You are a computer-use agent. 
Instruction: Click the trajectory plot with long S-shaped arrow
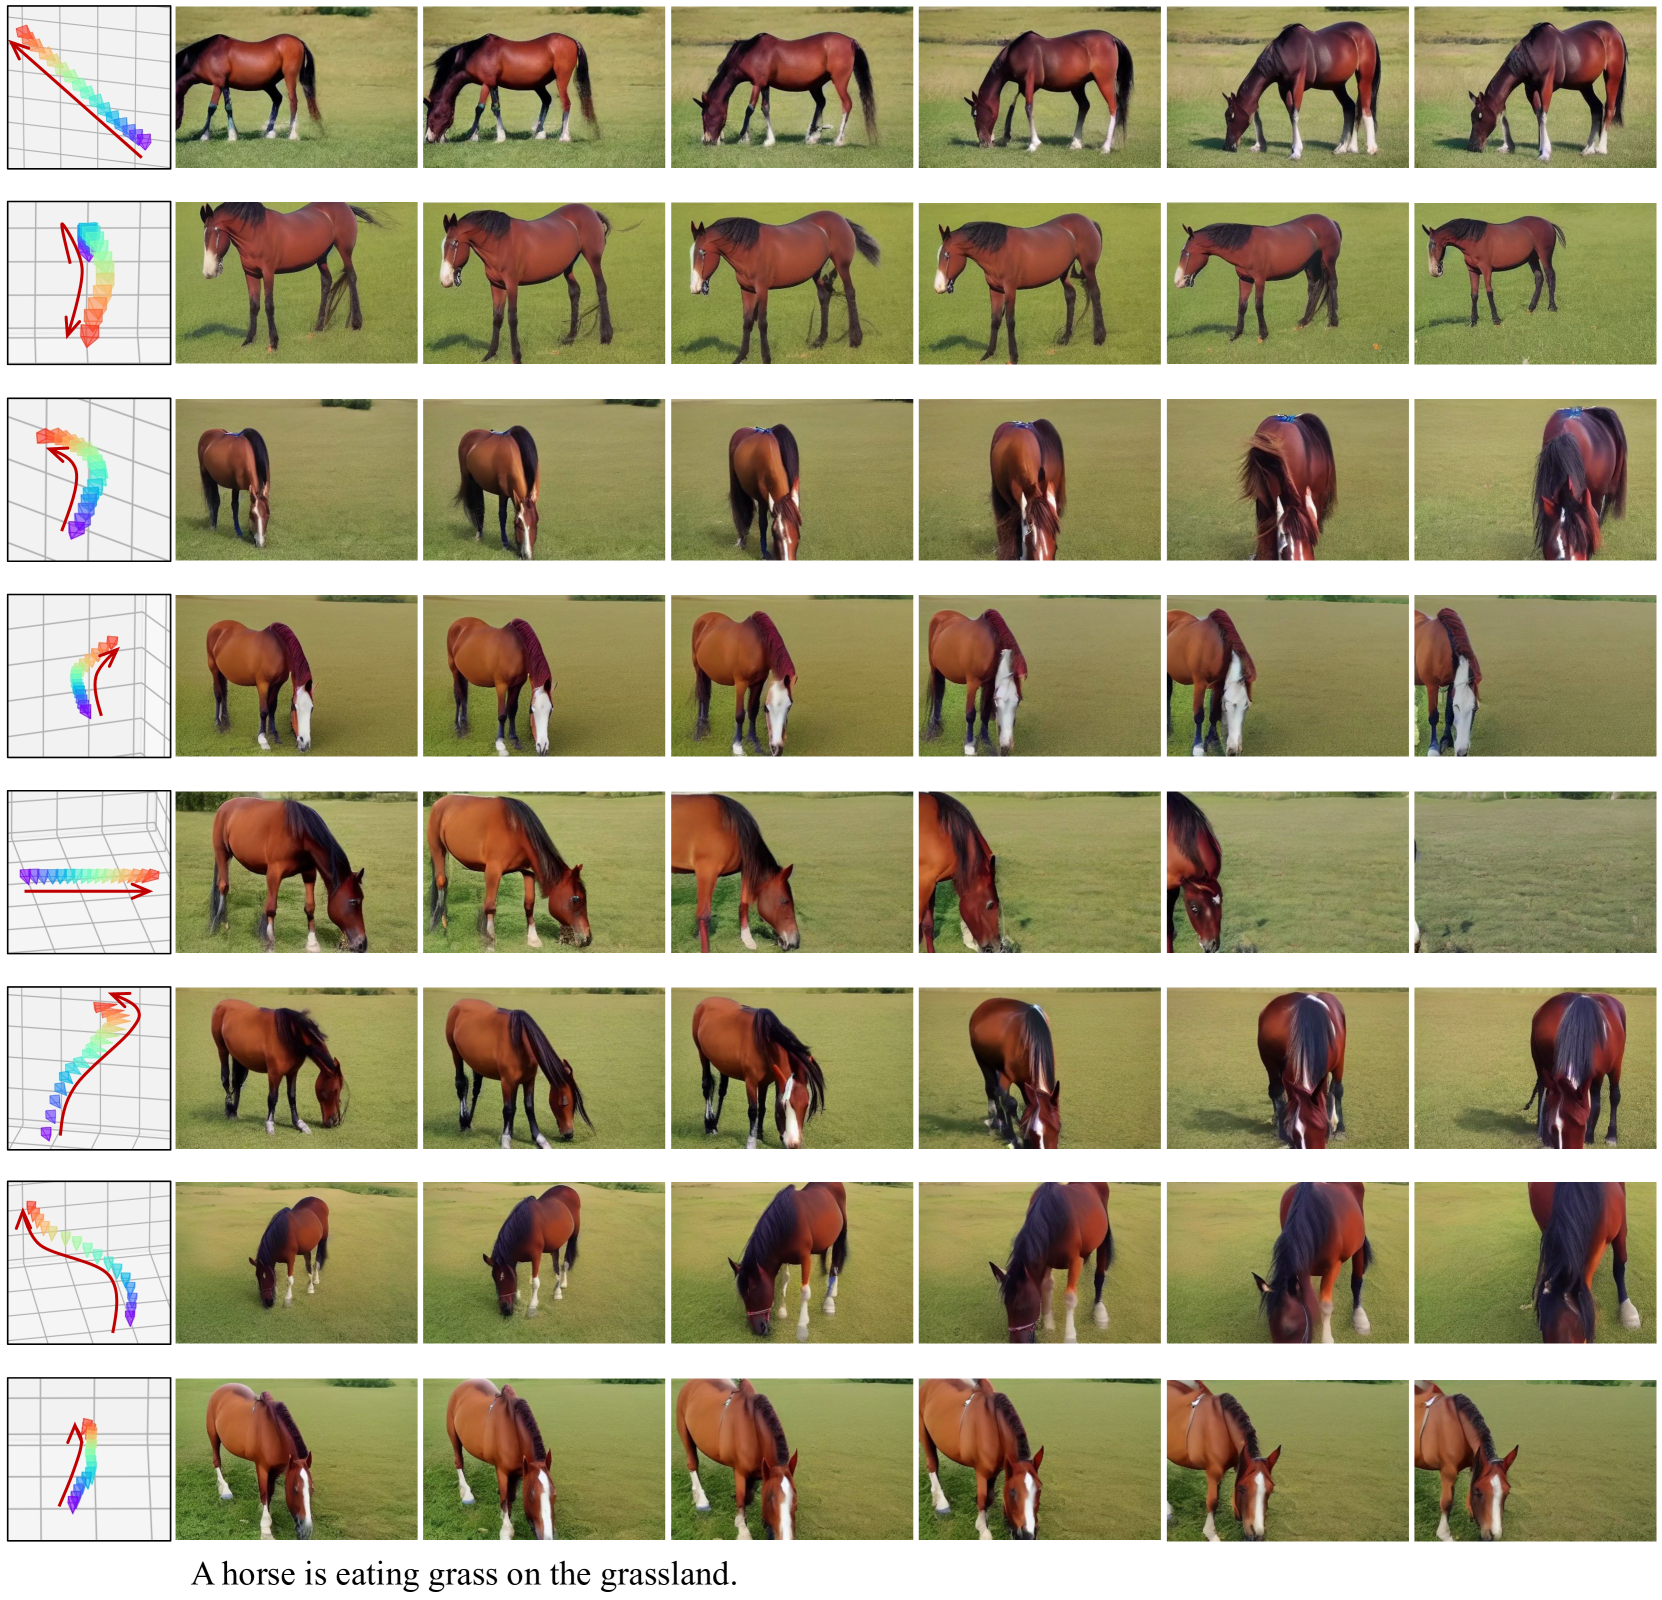(89, 1068)
